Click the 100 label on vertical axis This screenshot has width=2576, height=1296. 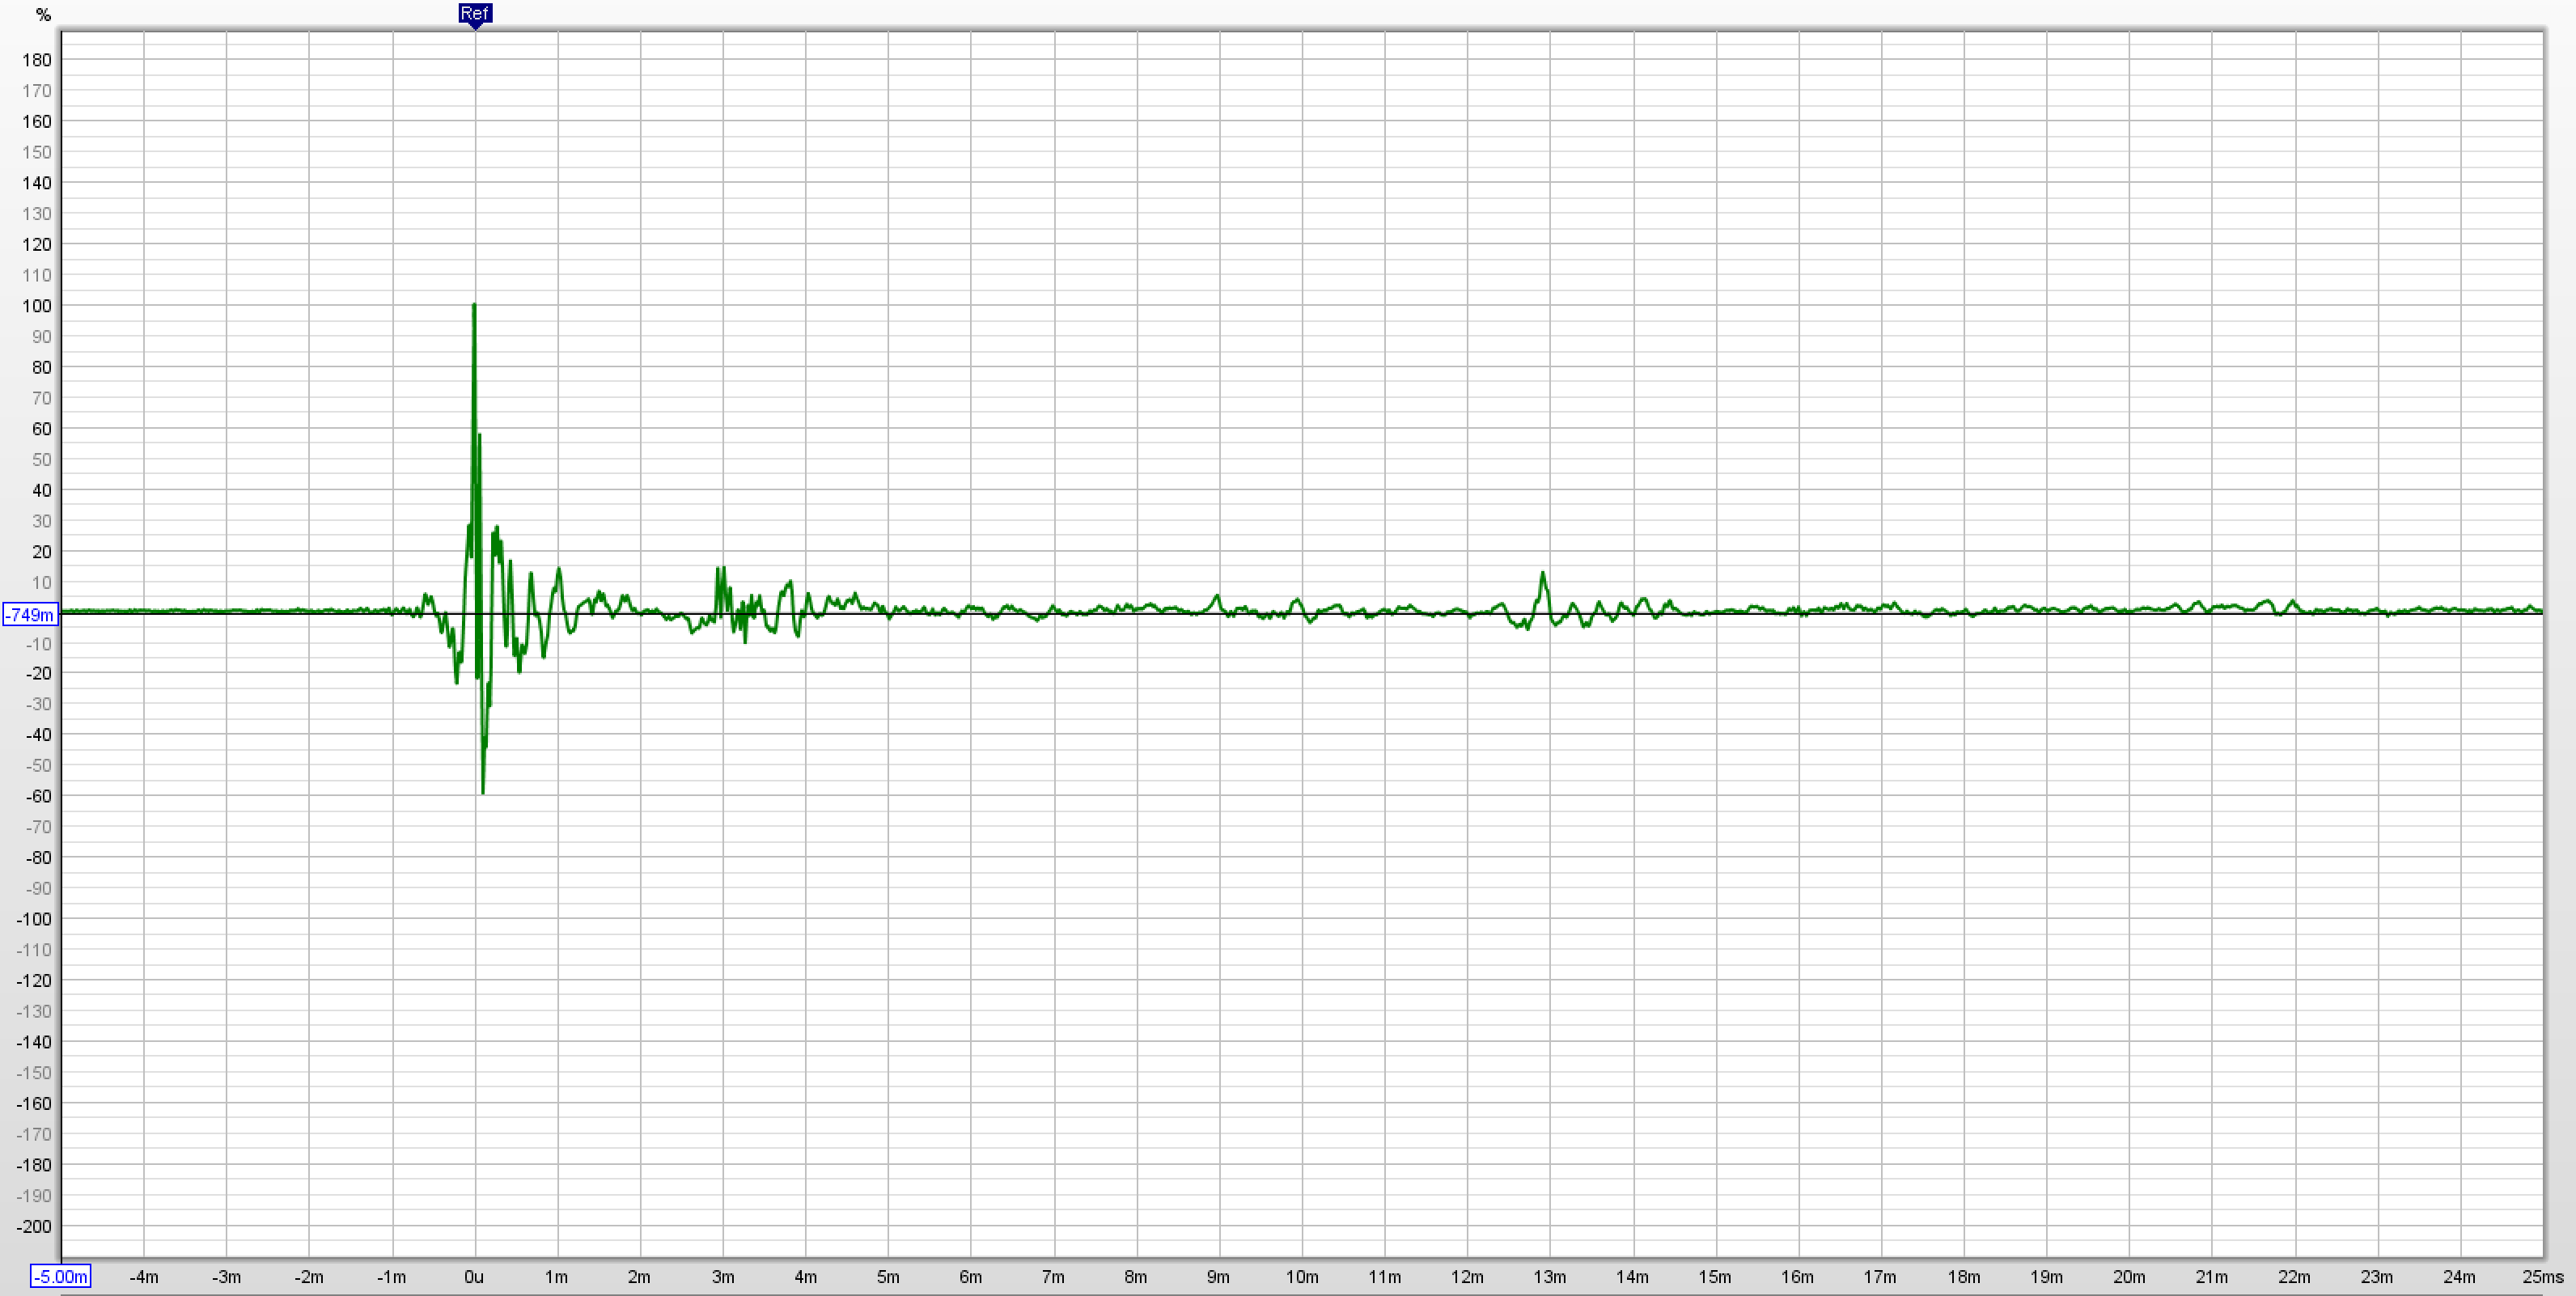tap(37, 306)
